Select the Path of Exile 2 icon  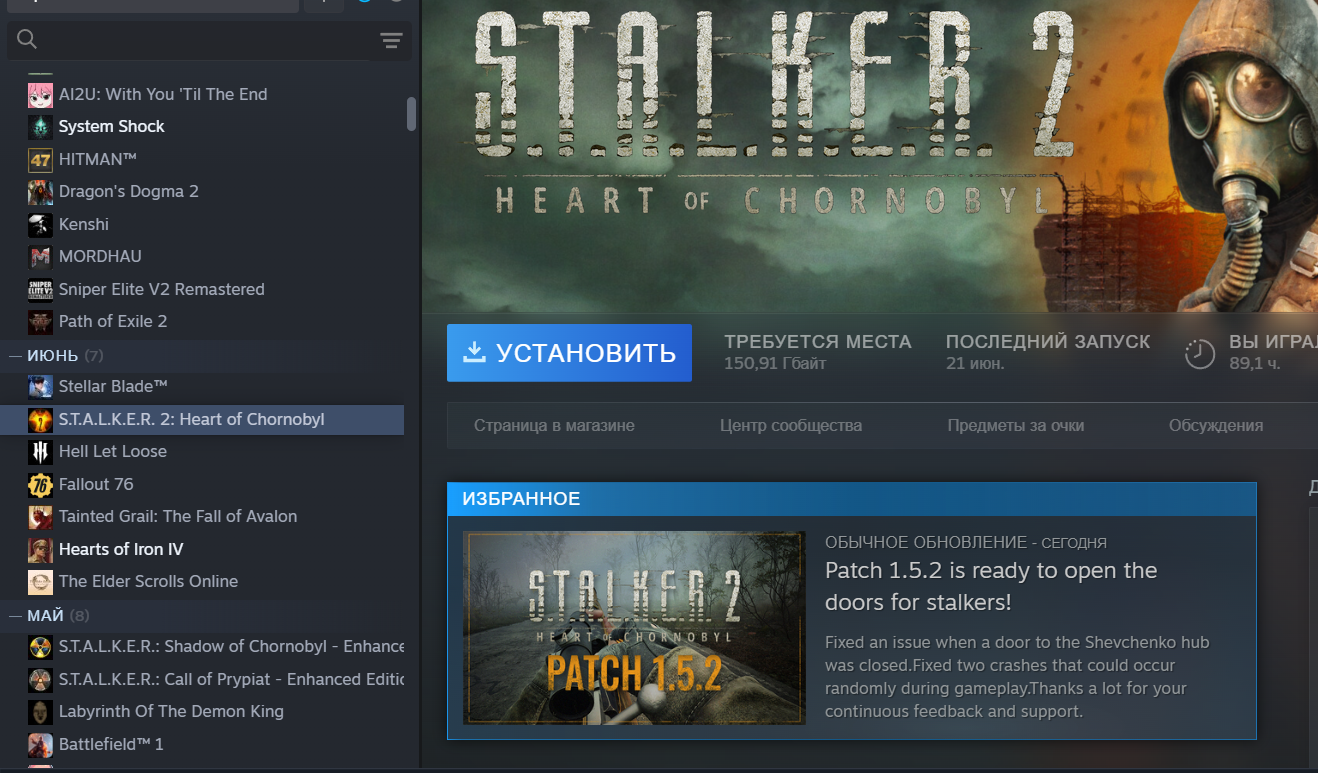40,321
